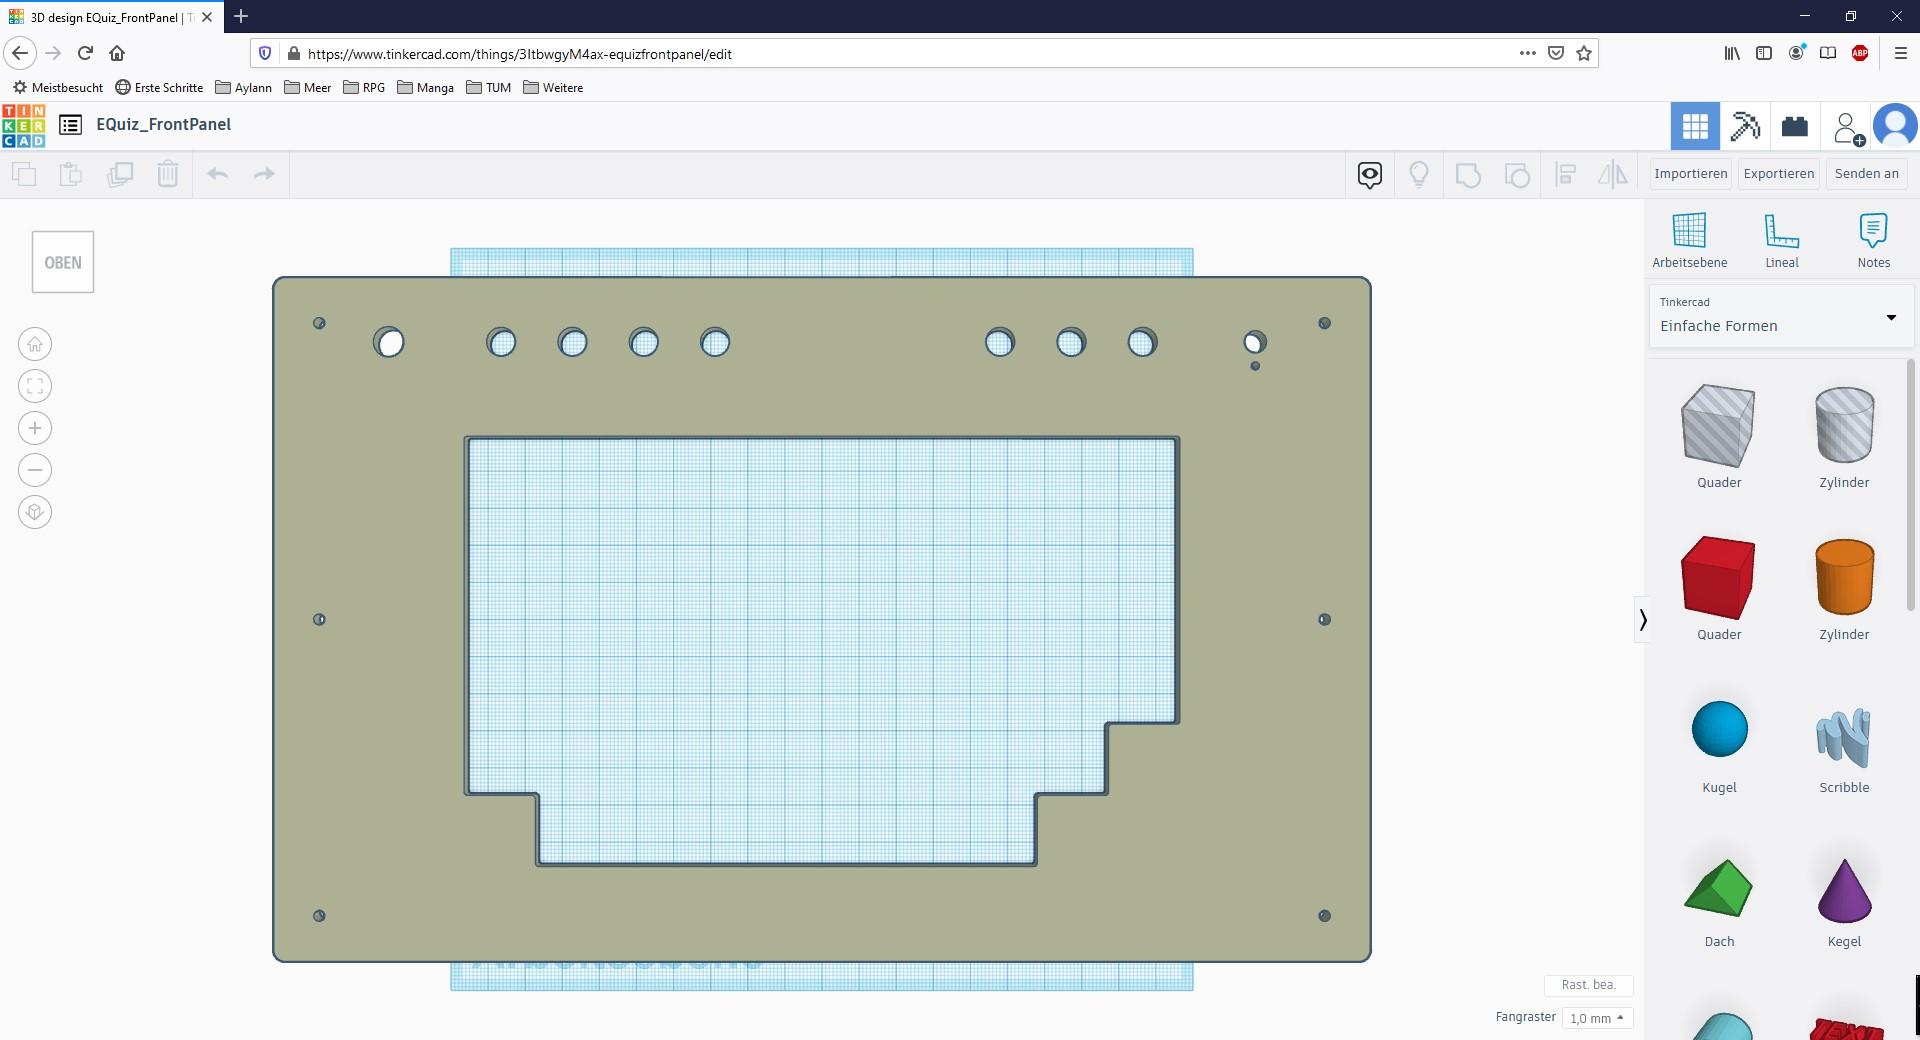The image size is (1920, 1040).
Task: Click the Senden an button
Action: pos(1867,174)
